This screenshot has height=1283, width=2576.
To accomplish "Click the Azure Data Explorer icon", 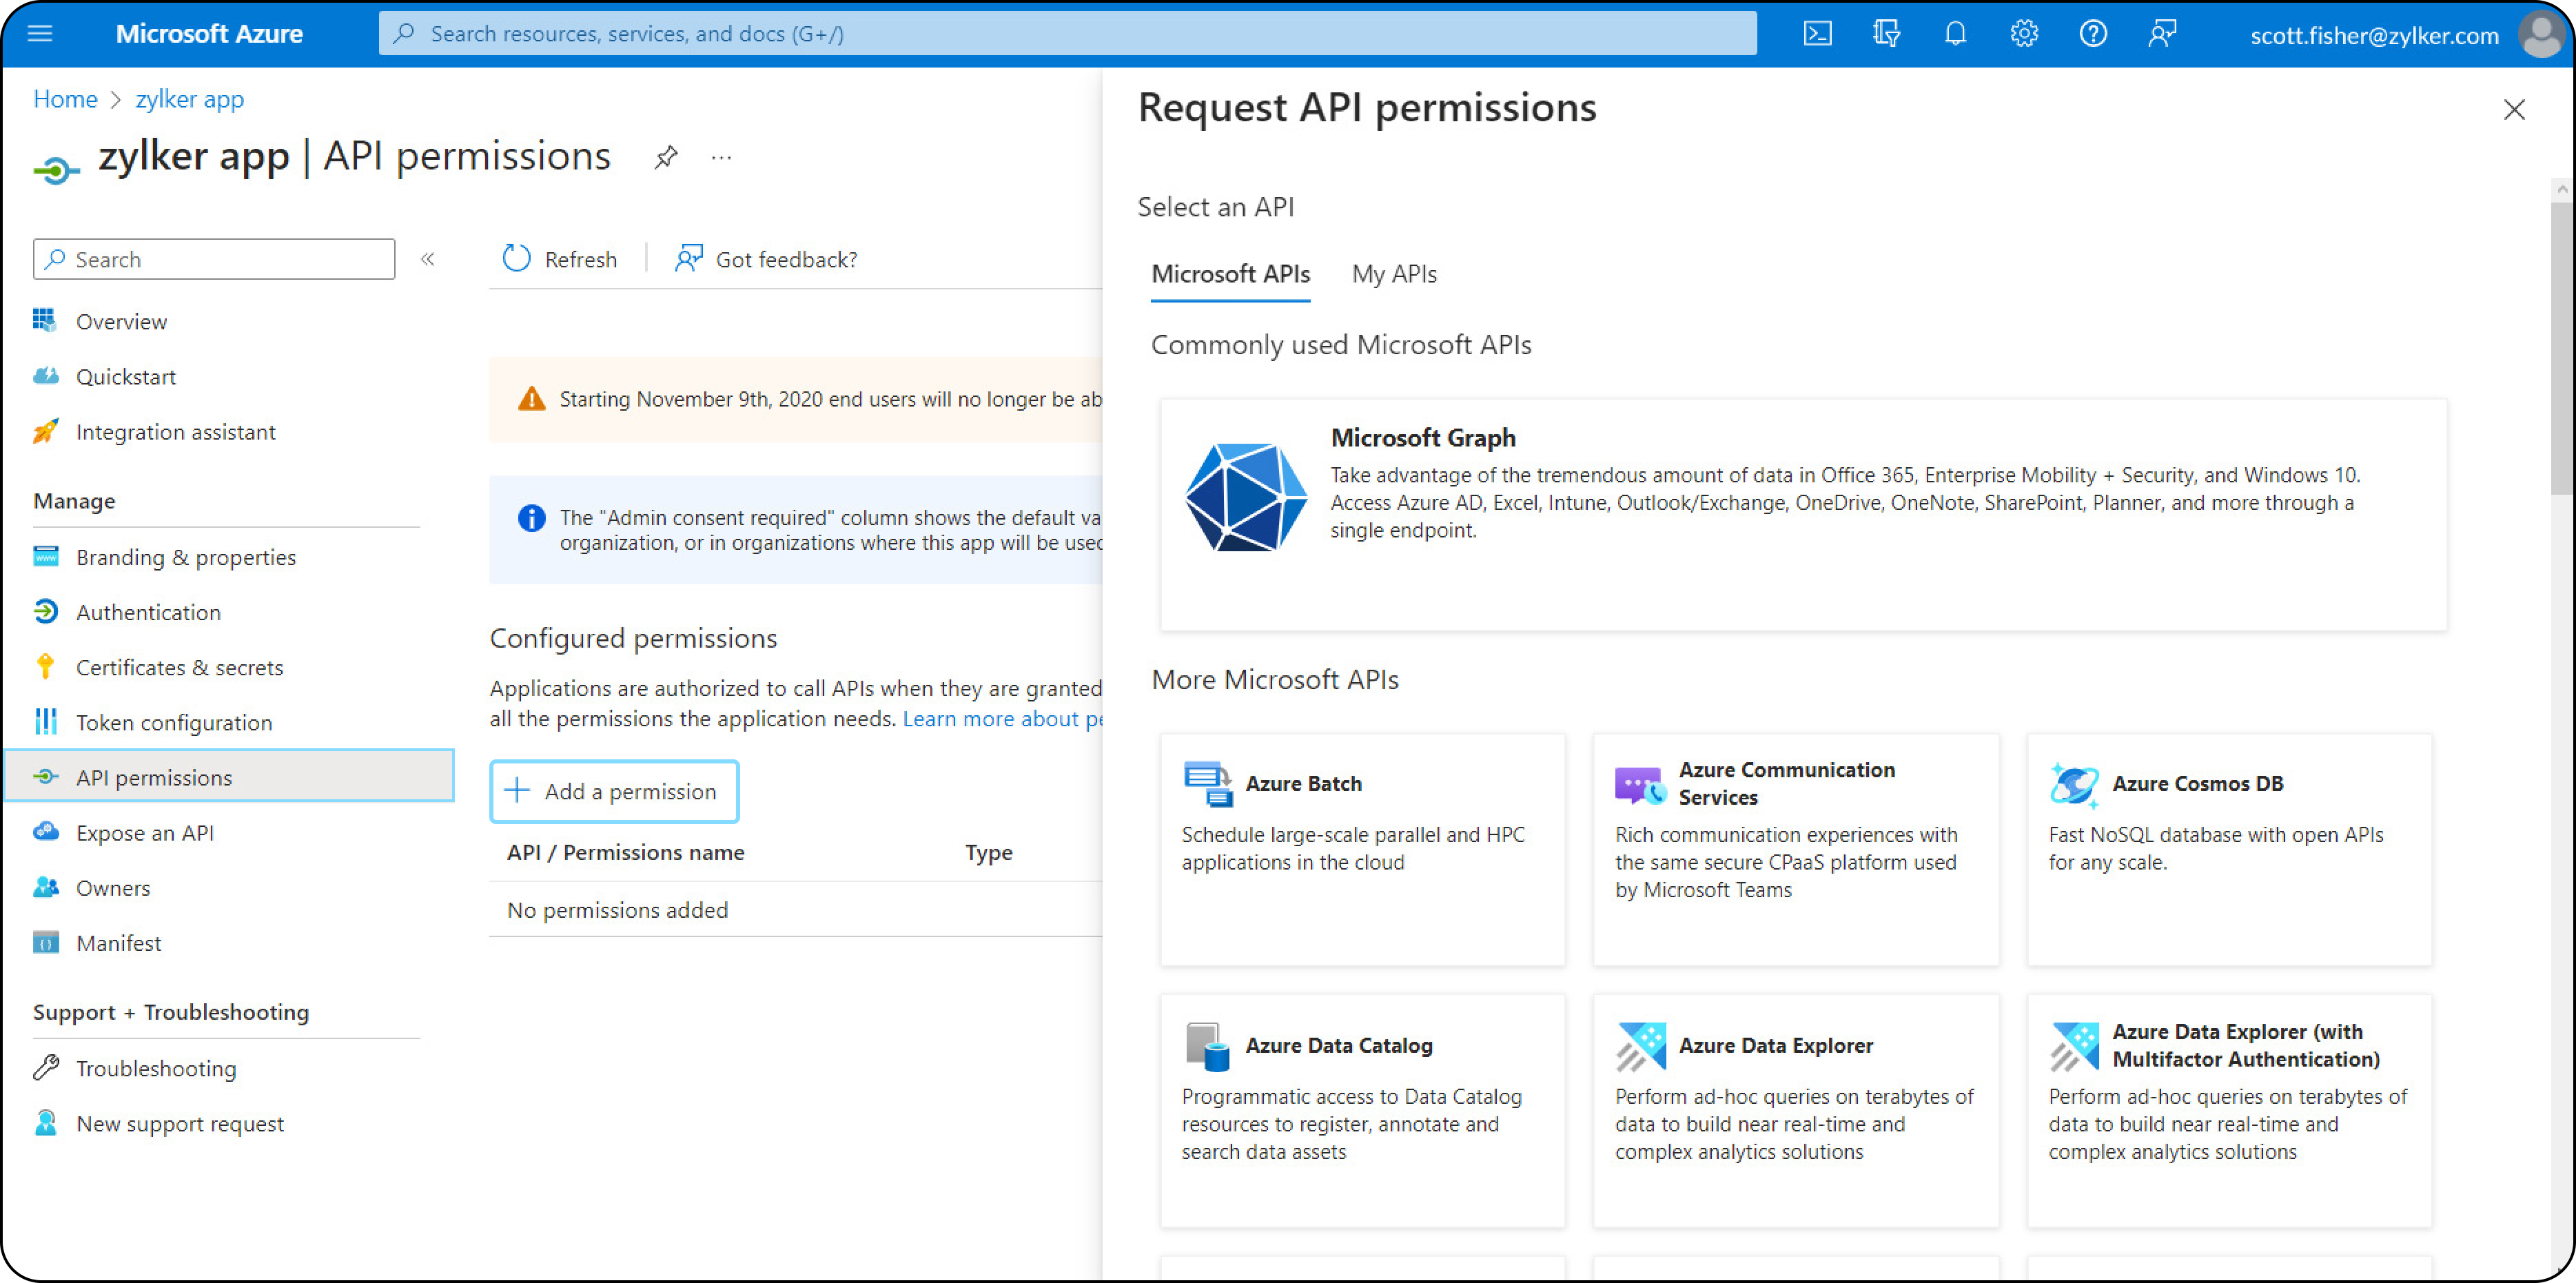I will (1640, 1046).
